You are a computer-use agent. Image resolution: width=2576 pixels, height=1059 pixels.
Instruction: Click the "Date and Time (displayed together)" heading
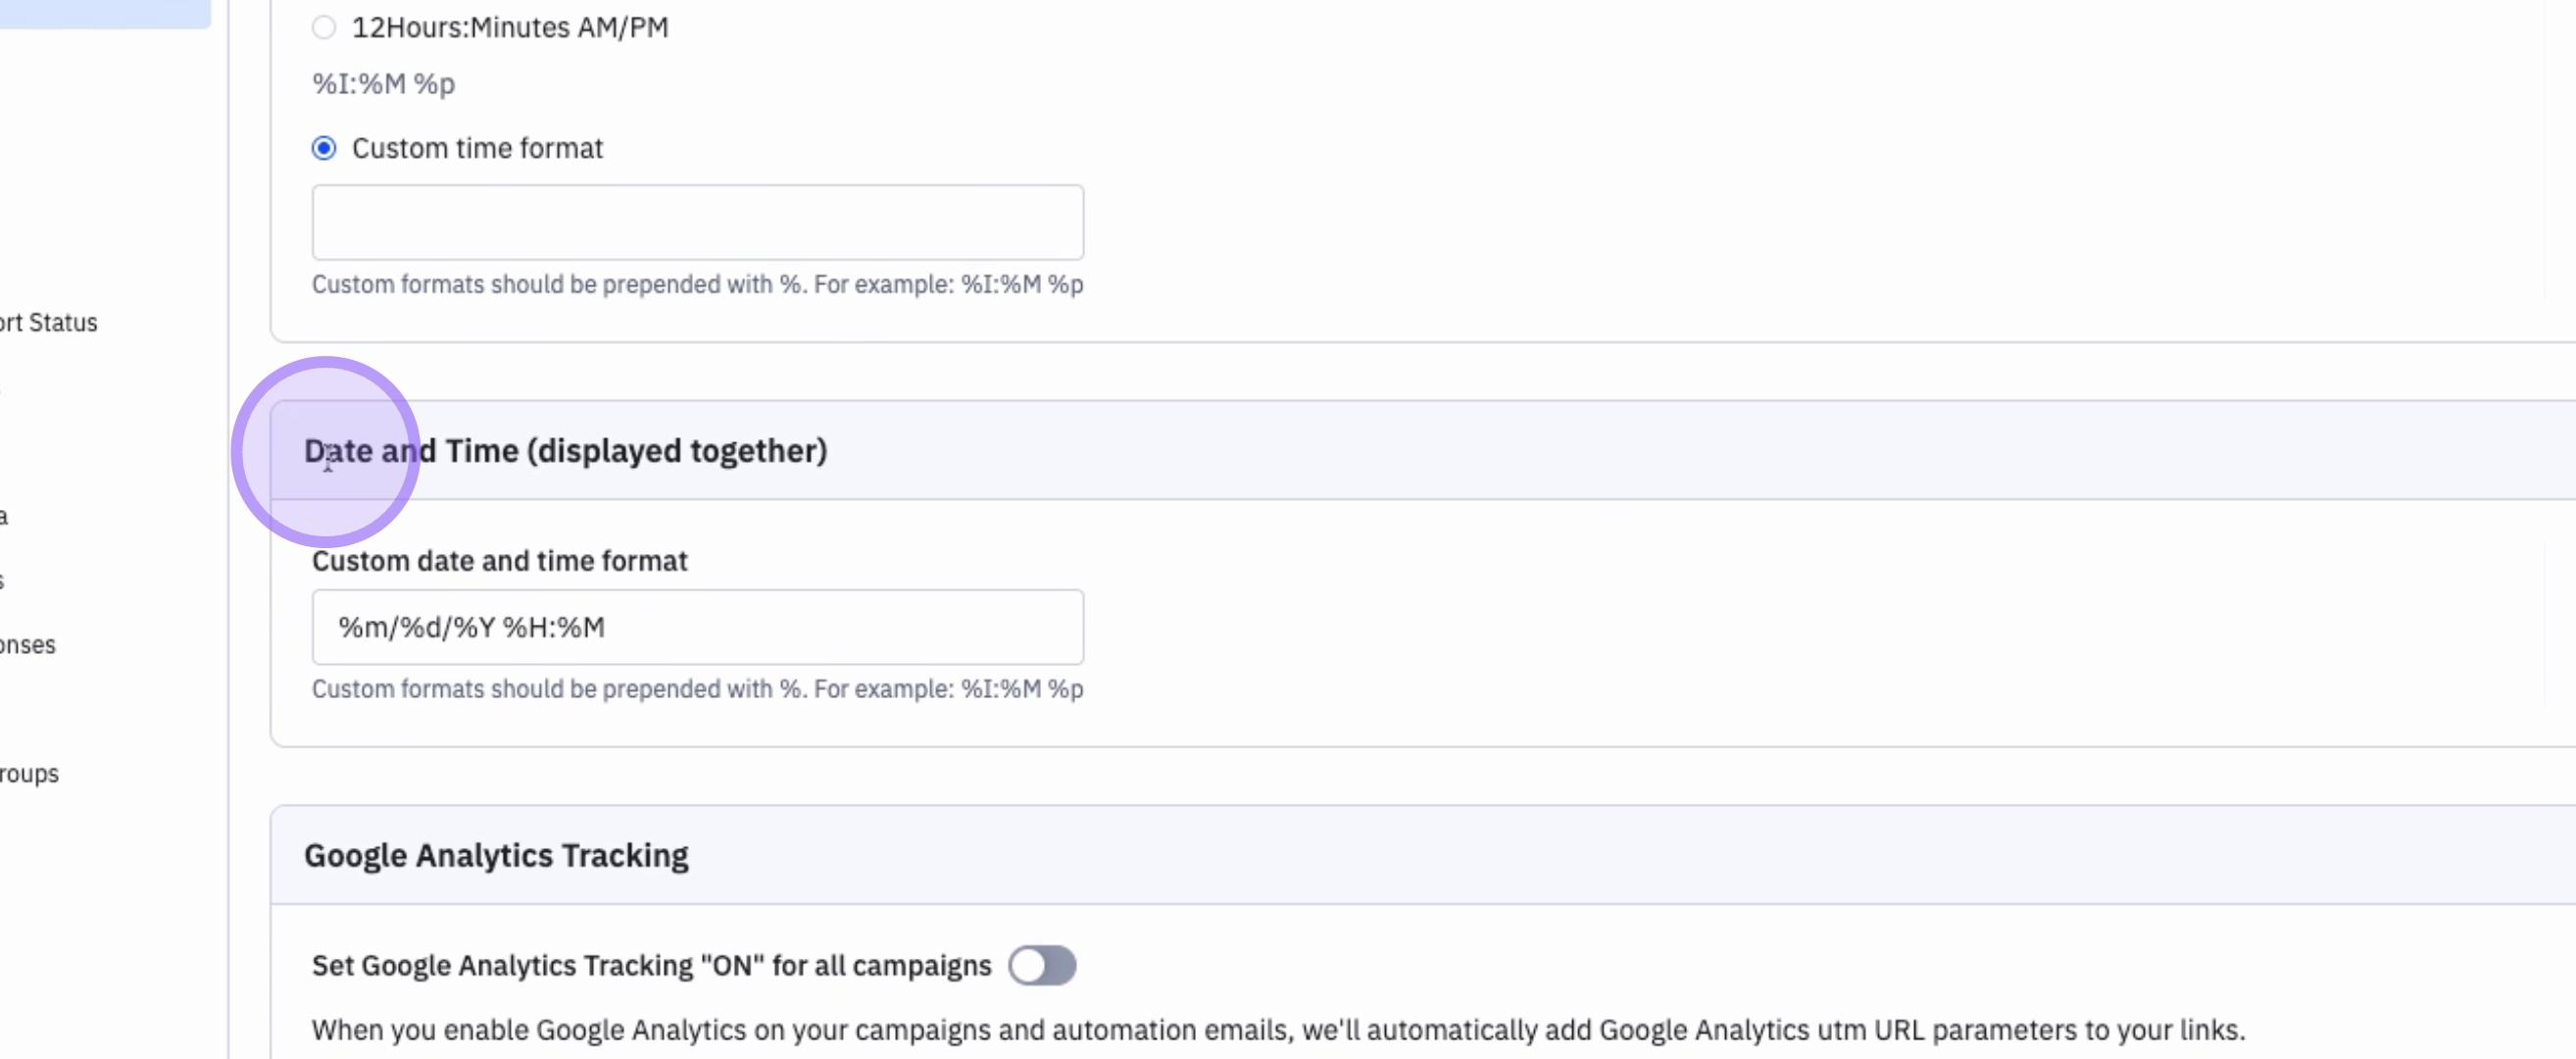[565, 451]
